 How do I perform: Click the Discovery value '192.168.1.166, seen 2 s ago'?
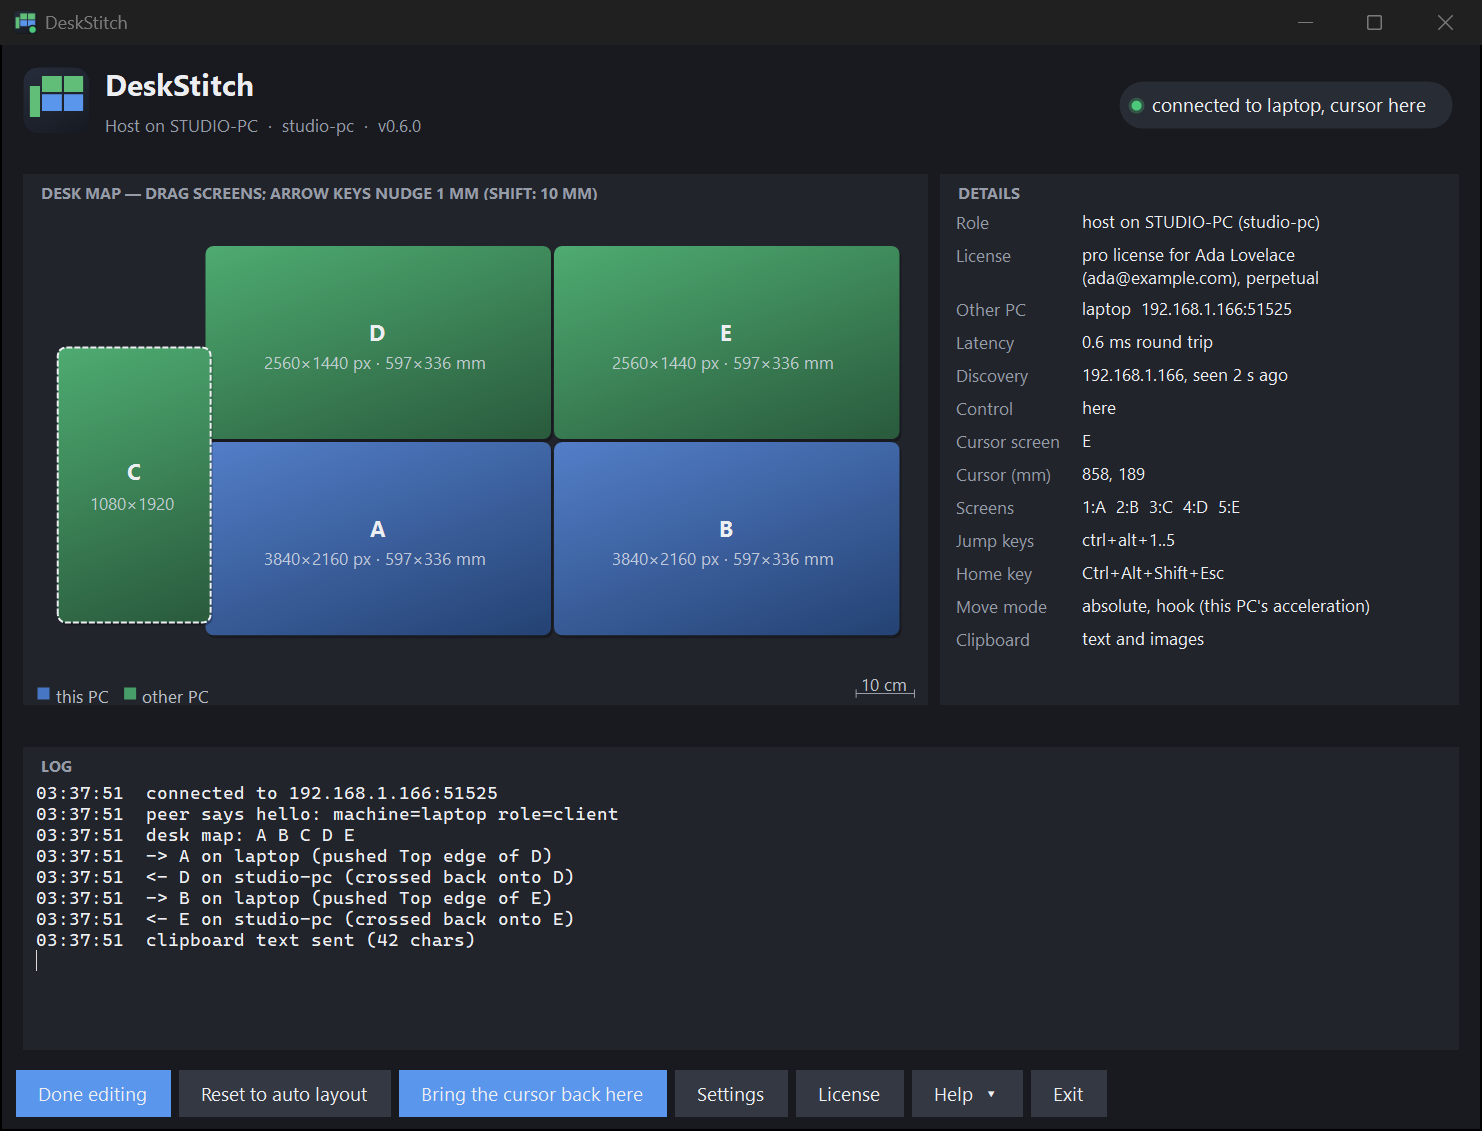point(1185,375)
